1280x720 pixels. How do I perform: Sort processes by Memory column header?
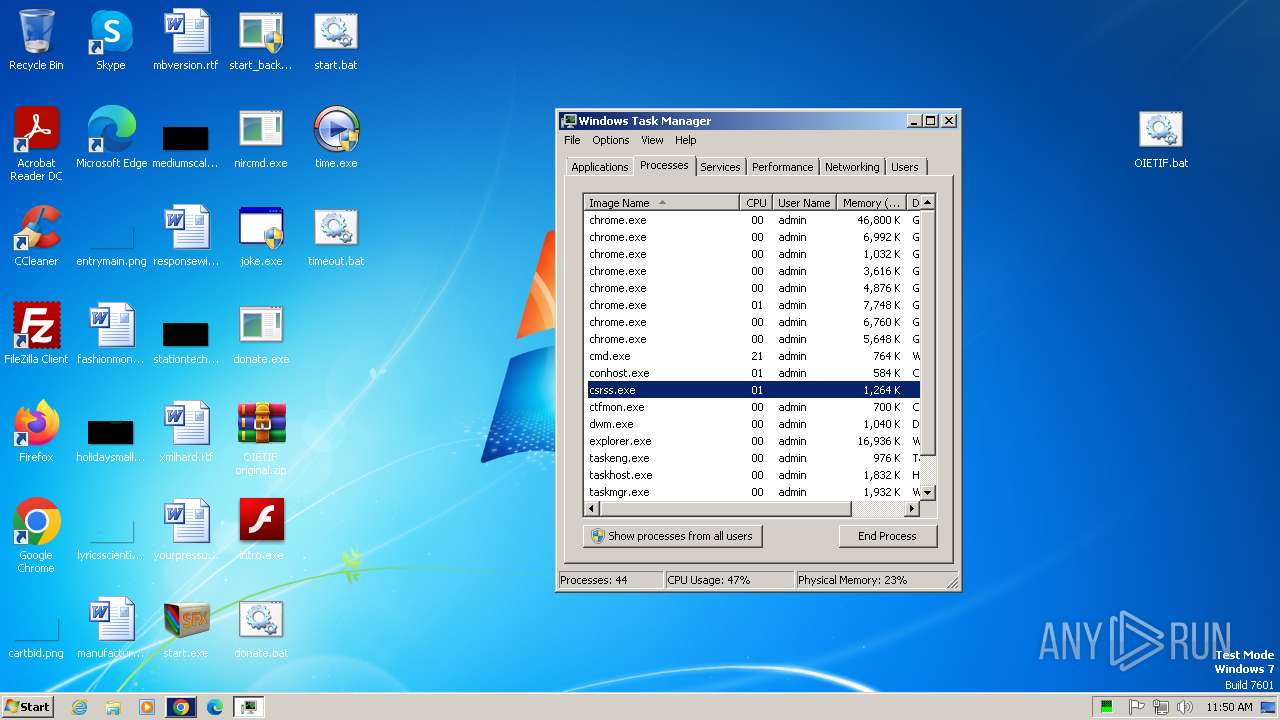tap(871, 203)
